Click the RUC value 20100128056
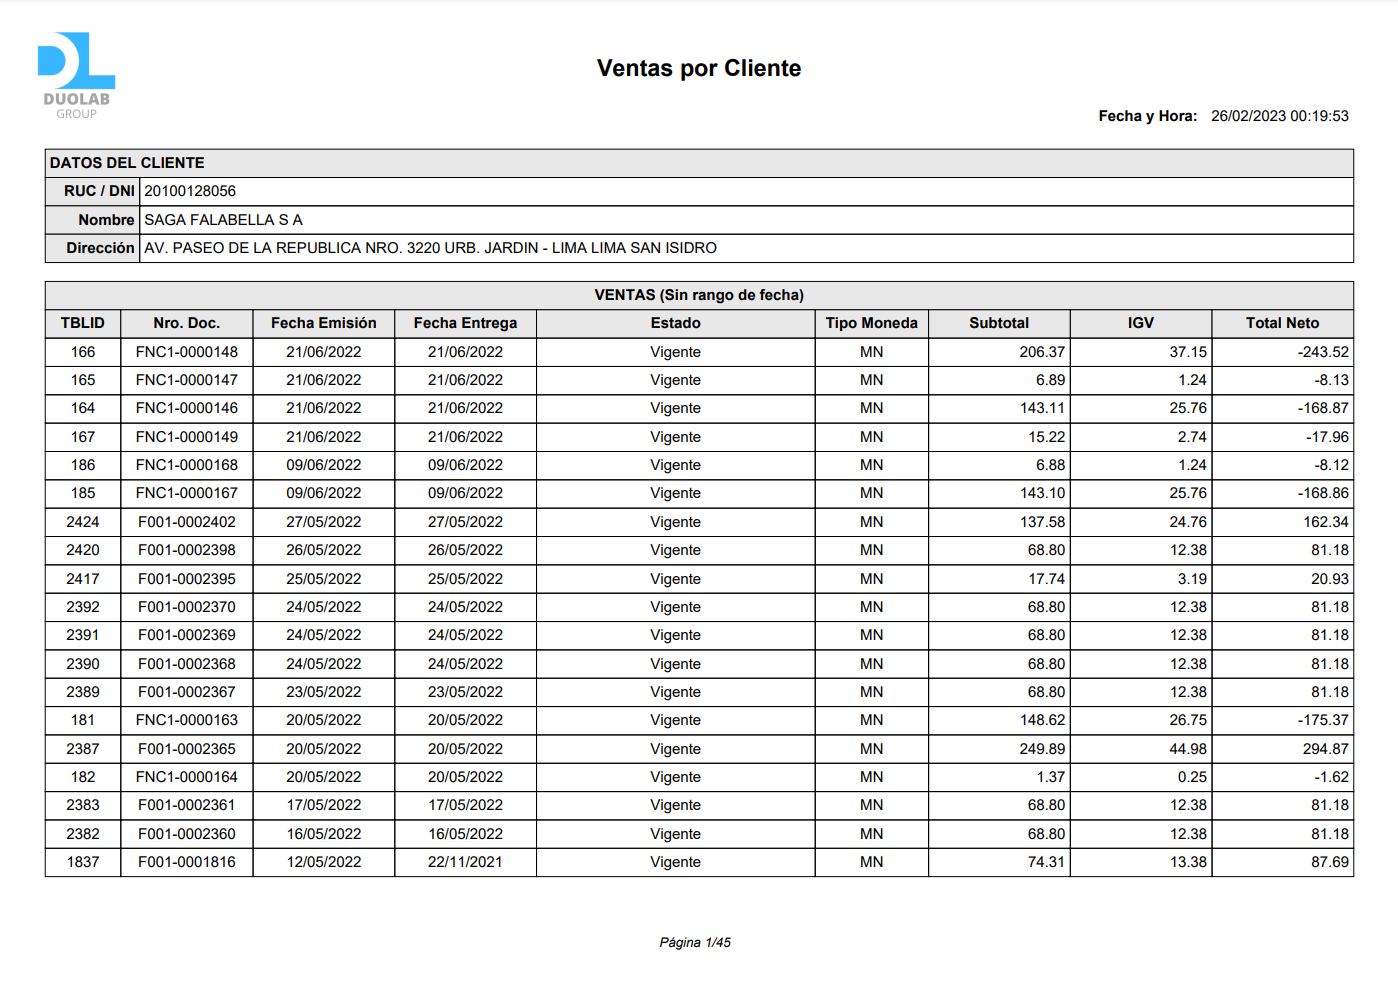Viewport: 1398px width, 988px height. 190,191
